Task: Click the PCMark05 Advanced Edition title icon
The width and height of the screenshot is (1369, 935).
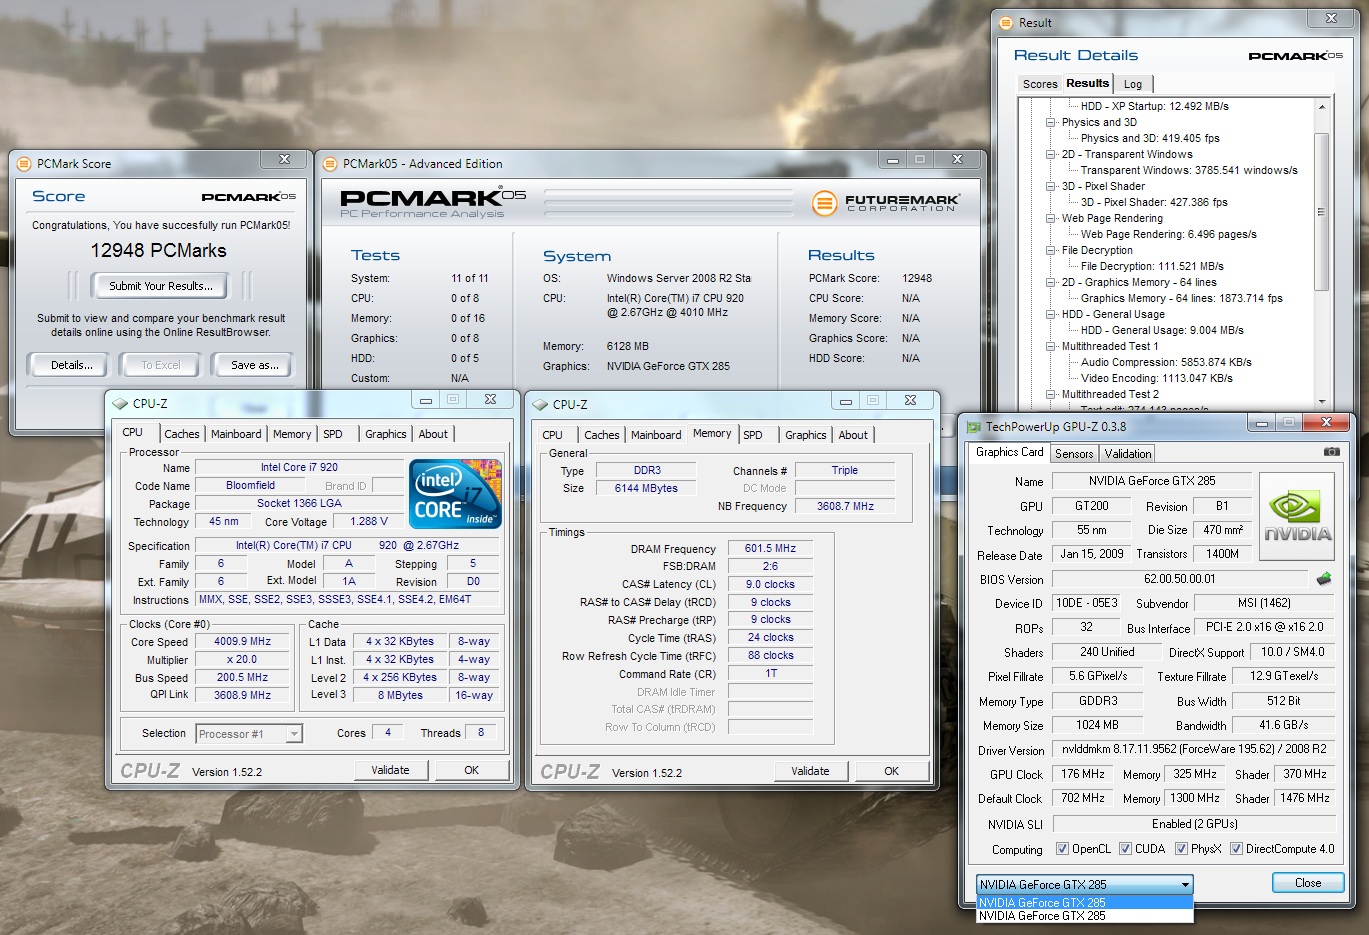Action: (331, 163)
